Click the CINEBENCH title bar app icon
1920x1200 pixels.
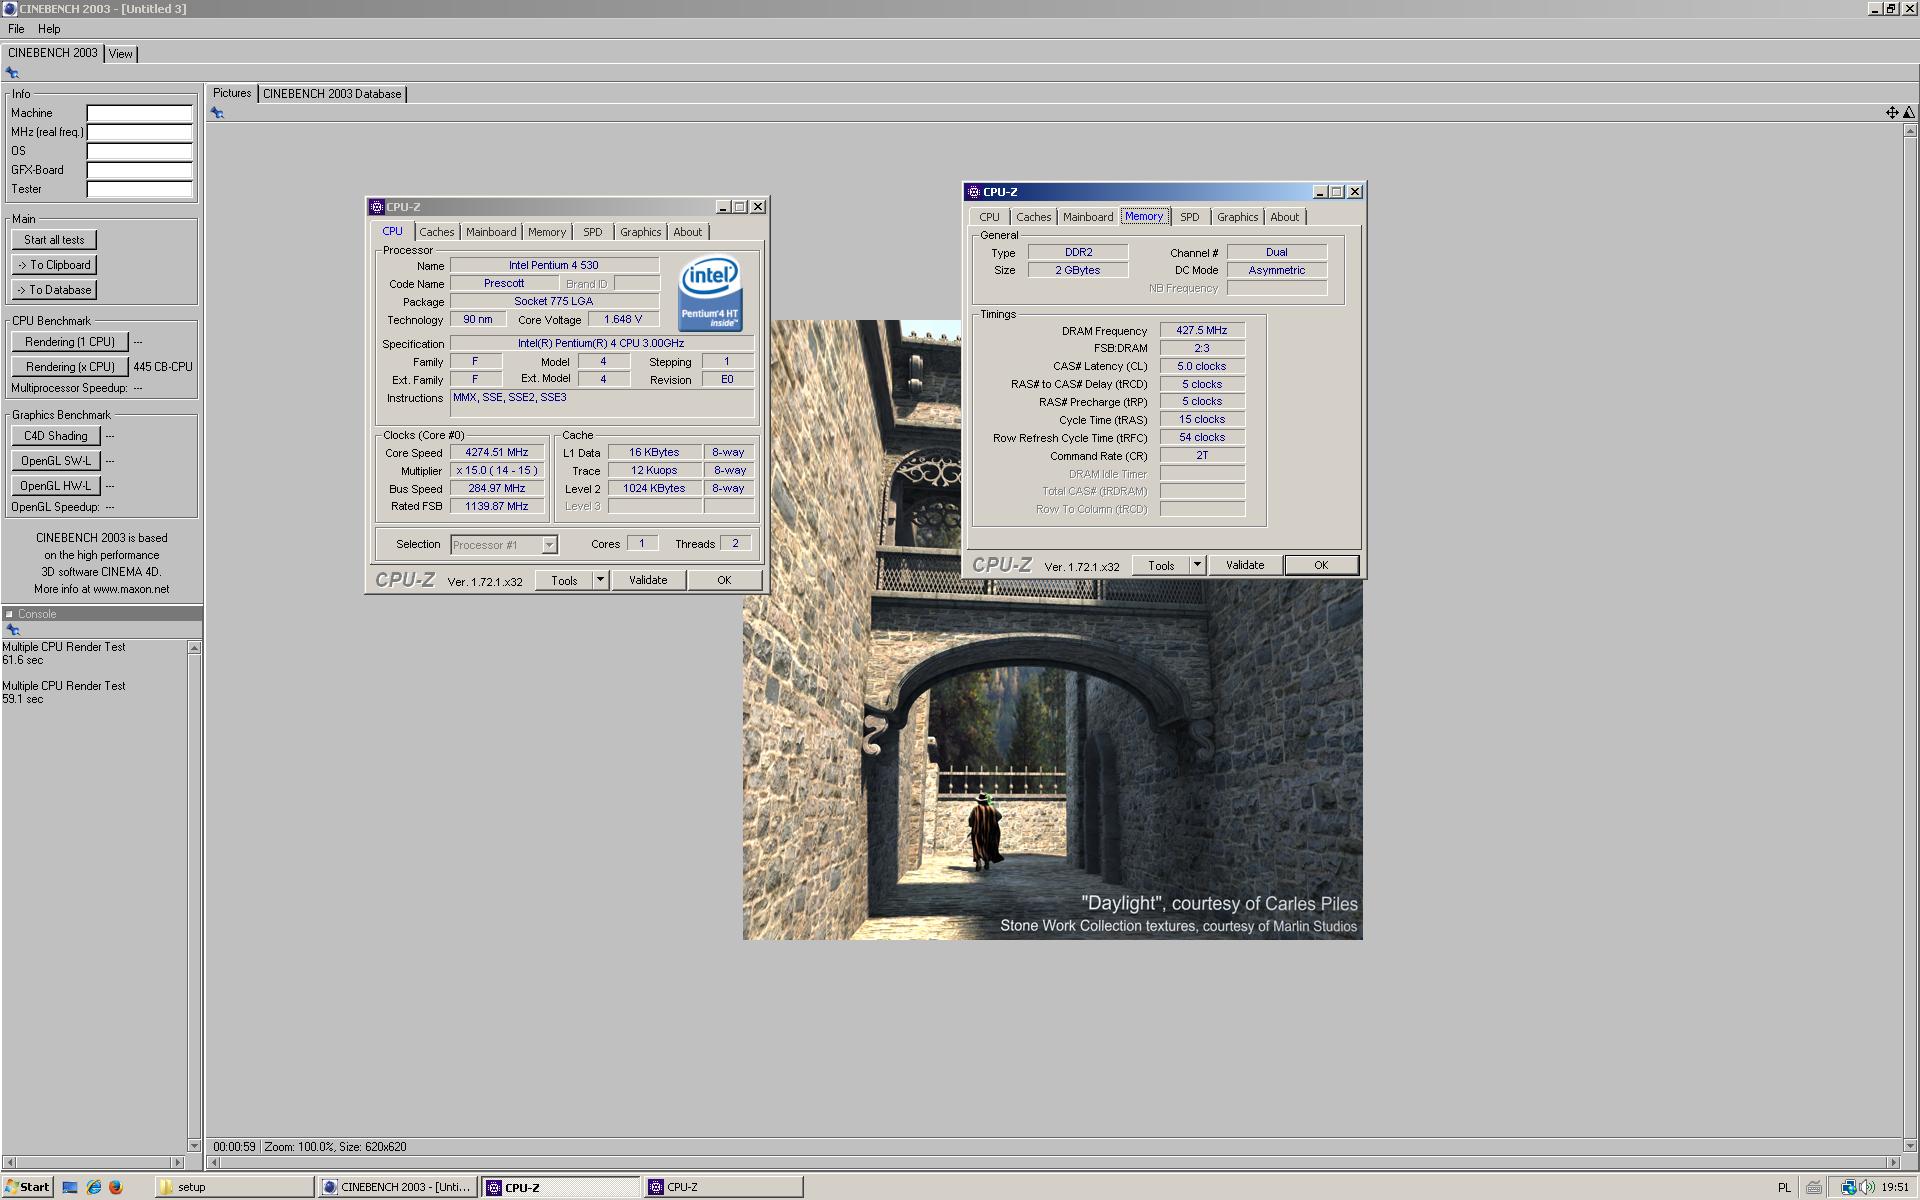coord(10,8)
